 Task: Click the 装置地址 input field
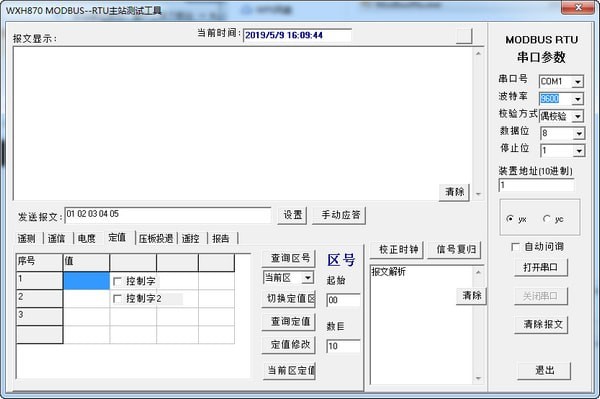coord(536,186)
